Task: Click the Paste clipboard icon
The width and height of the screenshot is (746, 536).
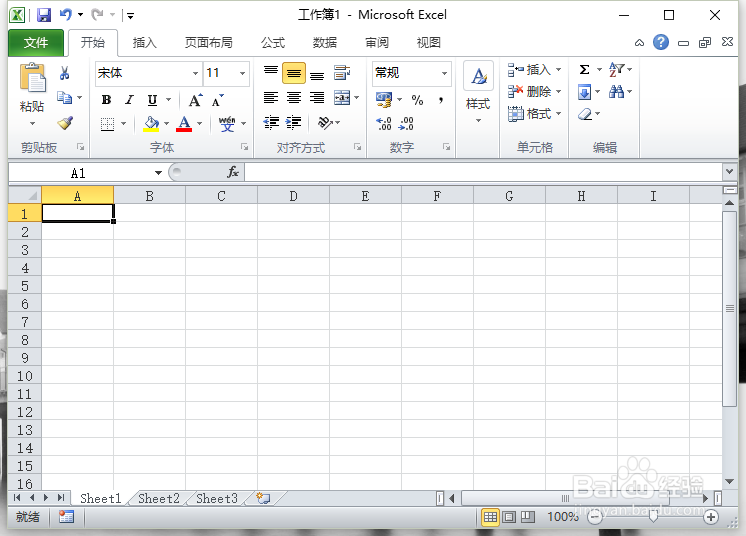Action: (x=32, y=78)
